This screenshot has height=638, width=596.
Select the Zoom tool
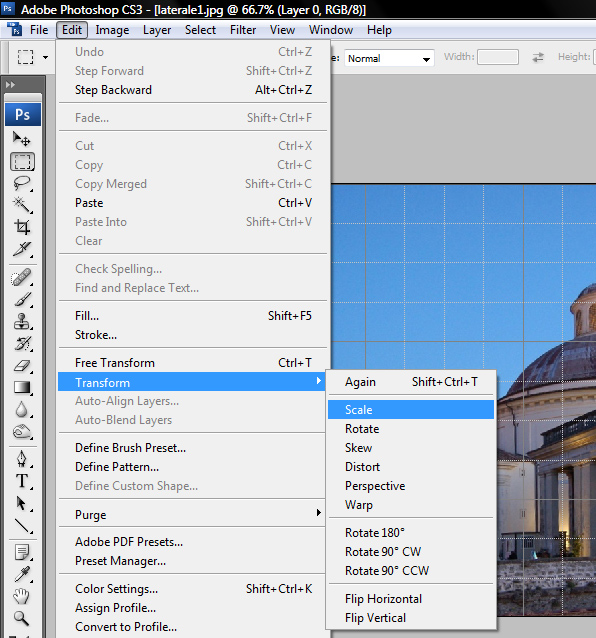click(22, 618)
